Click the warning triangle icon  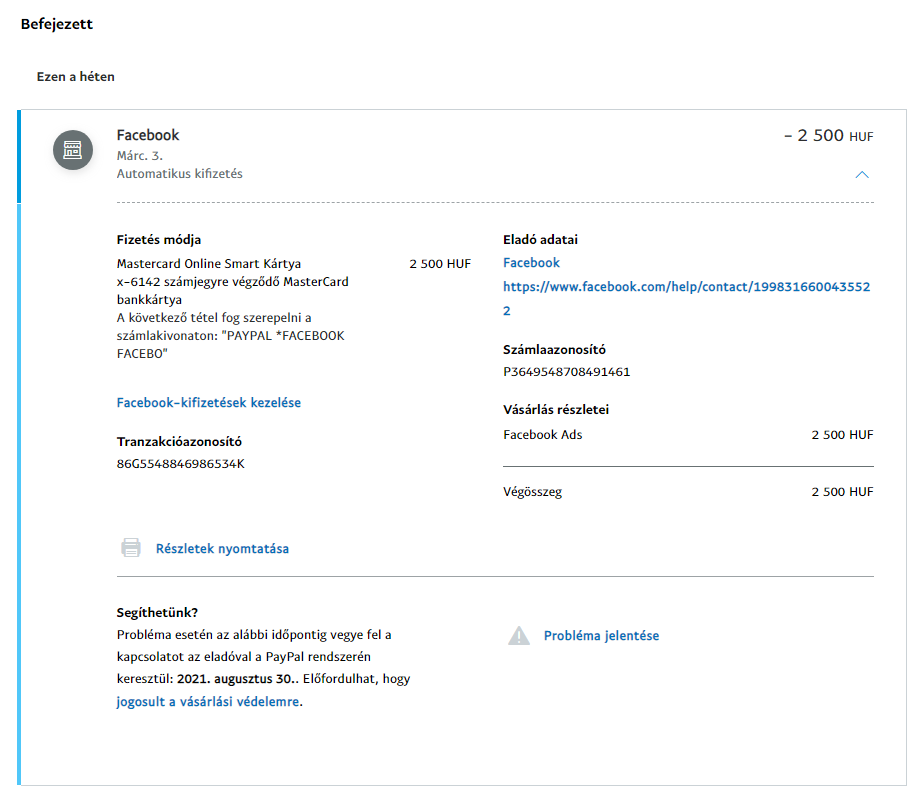point(518,635)
